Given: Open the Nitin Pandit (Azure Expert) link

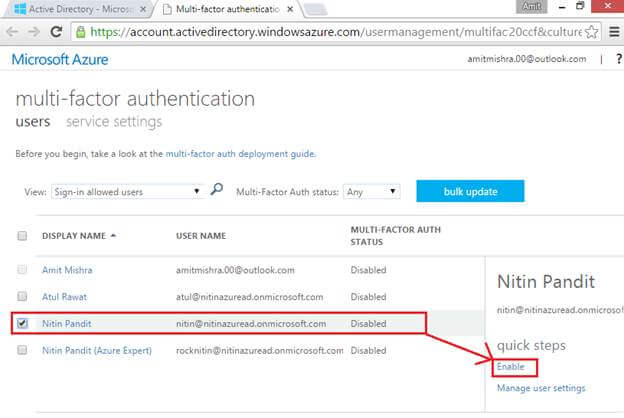Looking at the screenshot, I should (x=97, y=351).
